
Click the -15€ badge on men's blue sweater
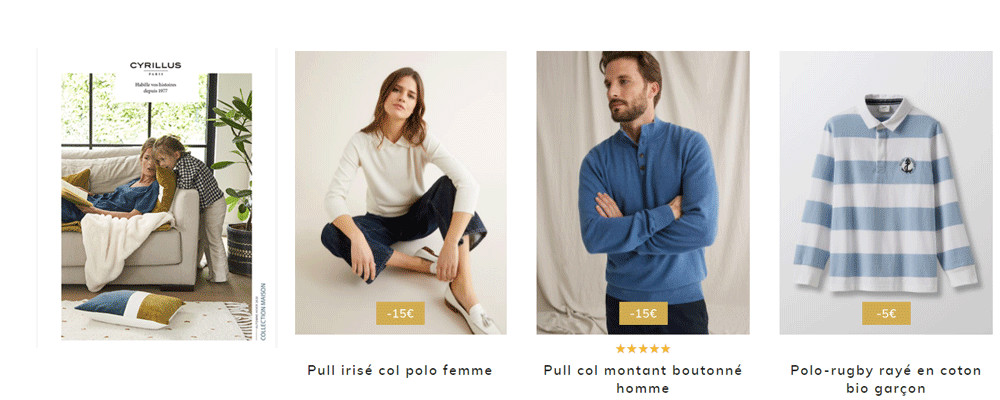click(643, 313)
